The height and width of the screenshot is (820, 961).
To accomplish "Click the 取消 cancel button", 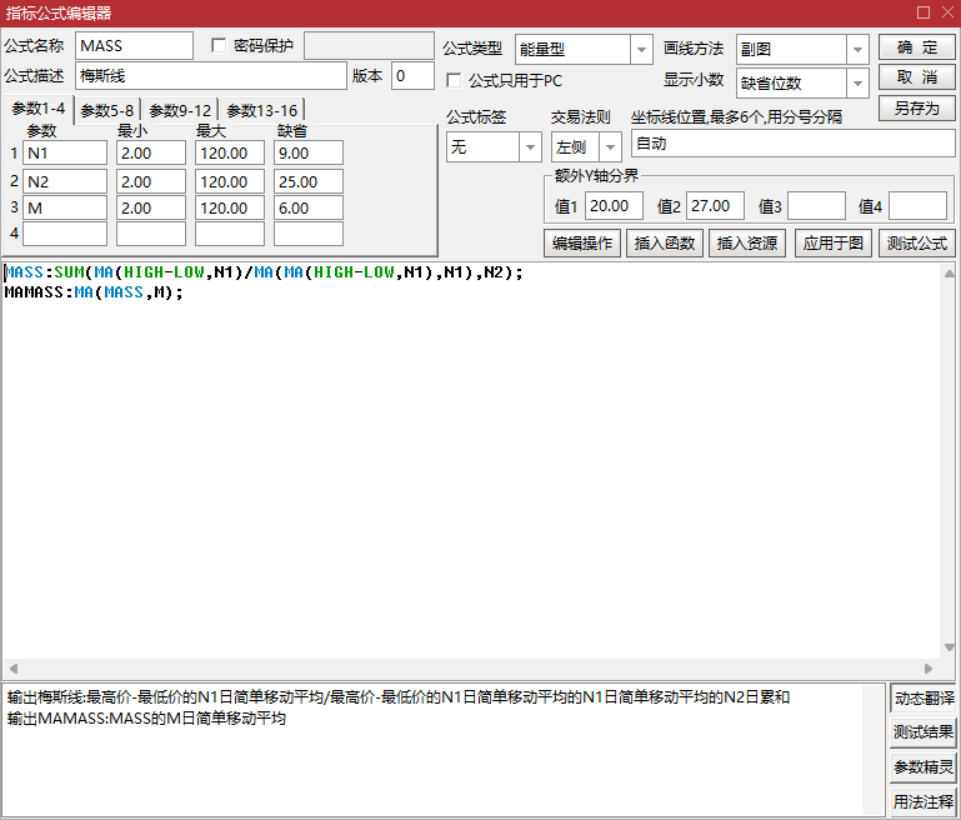I will (x=917, y=77).
